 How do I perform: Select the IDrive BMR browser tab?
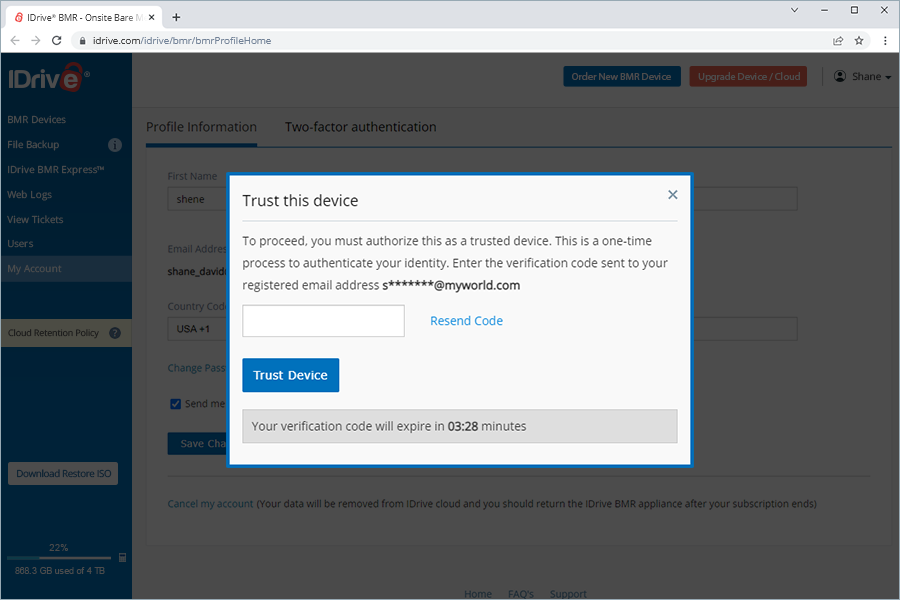click(x=84, y=17)
